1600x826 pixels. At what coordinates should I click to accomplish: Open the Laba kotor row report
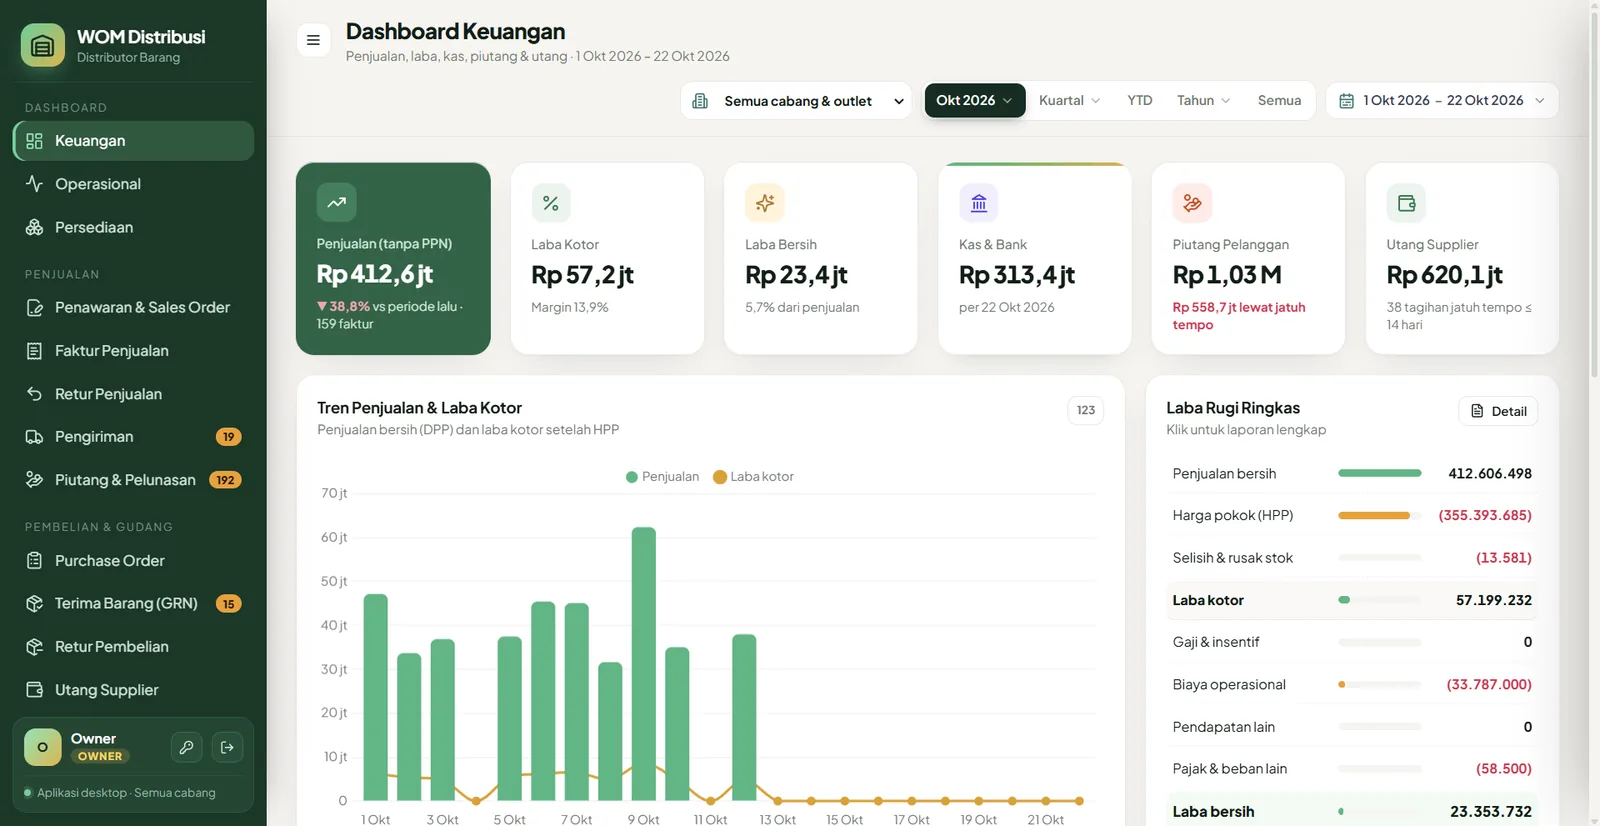1352,600
